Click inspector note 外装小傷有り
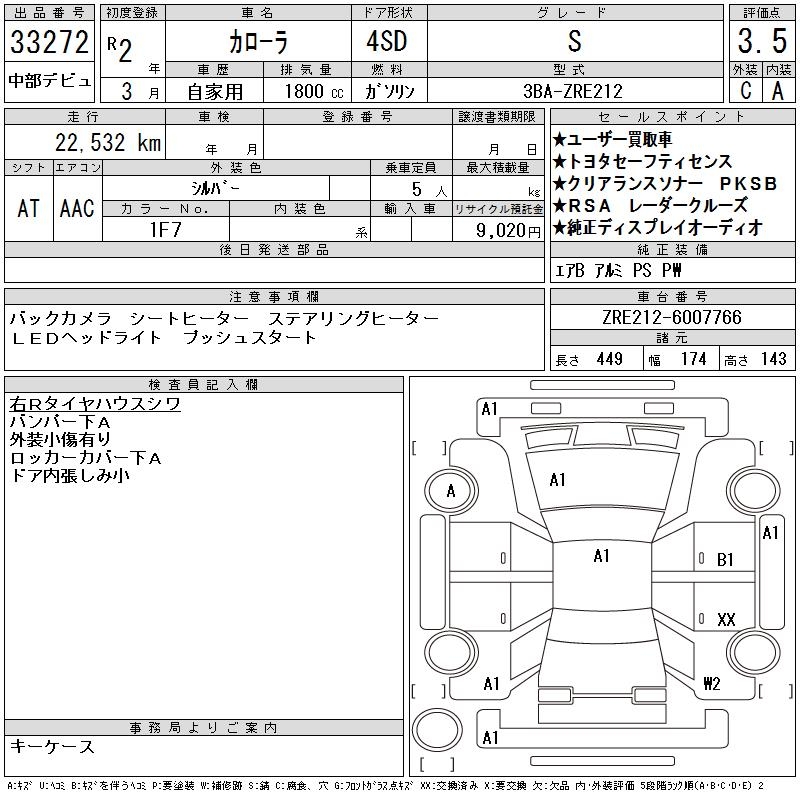Screen dimensions: 800x800 click(x=60, y=439)
